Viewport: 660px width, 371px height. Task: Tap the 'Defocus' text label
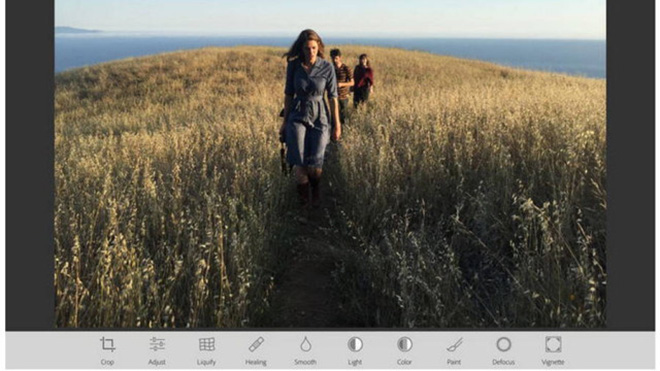[503, 362]
